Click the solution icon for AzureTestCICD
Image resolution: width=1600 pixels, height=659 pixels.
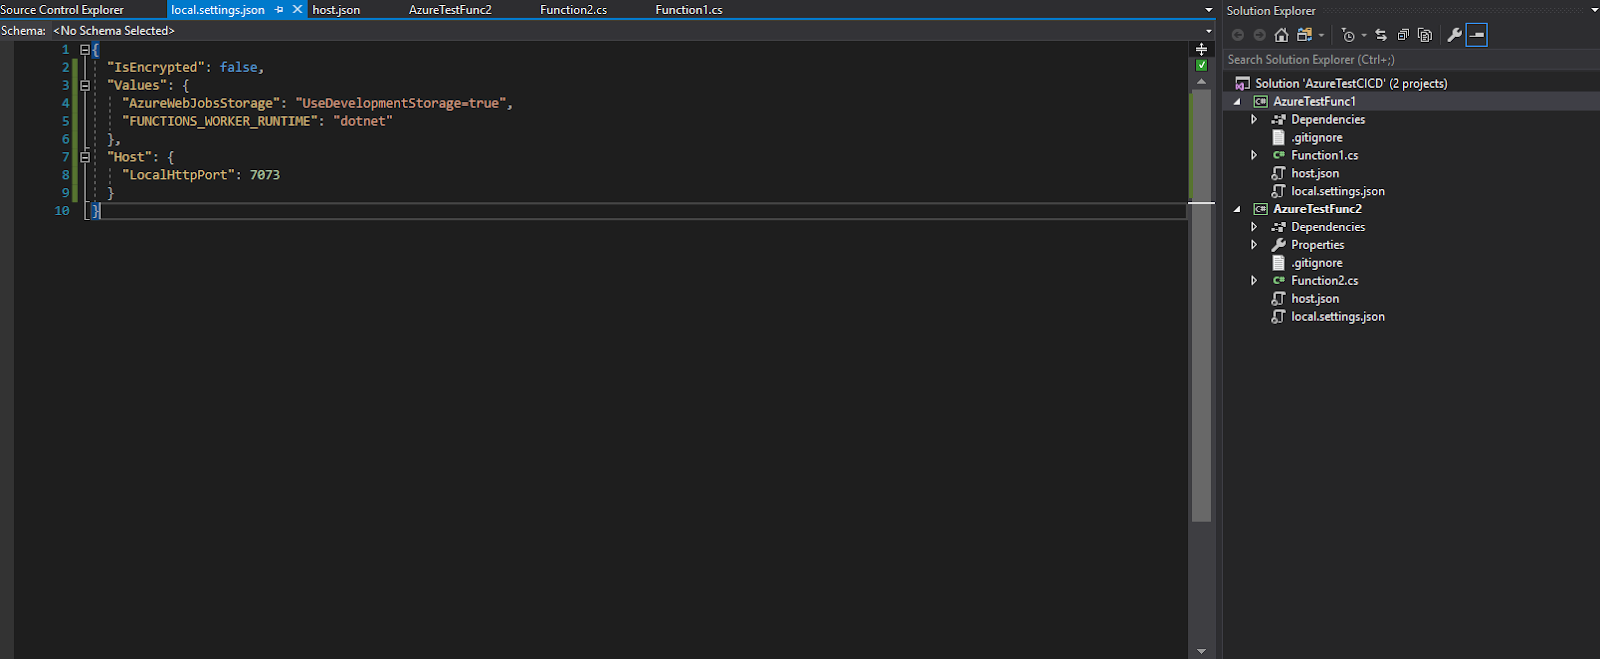pyautogui.click(x=1242, y=84)
